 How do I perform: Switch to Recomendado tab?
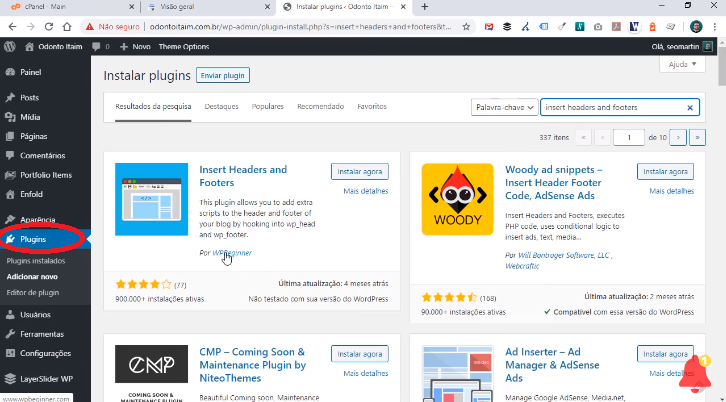coord(320,107)
